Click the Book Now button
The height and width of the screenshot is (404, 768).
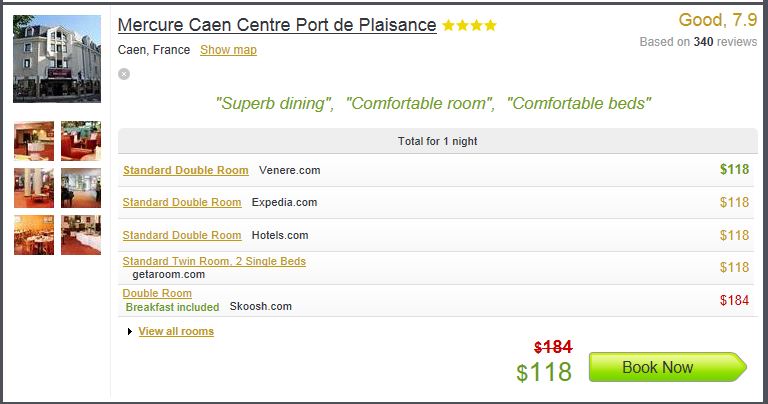668,367
